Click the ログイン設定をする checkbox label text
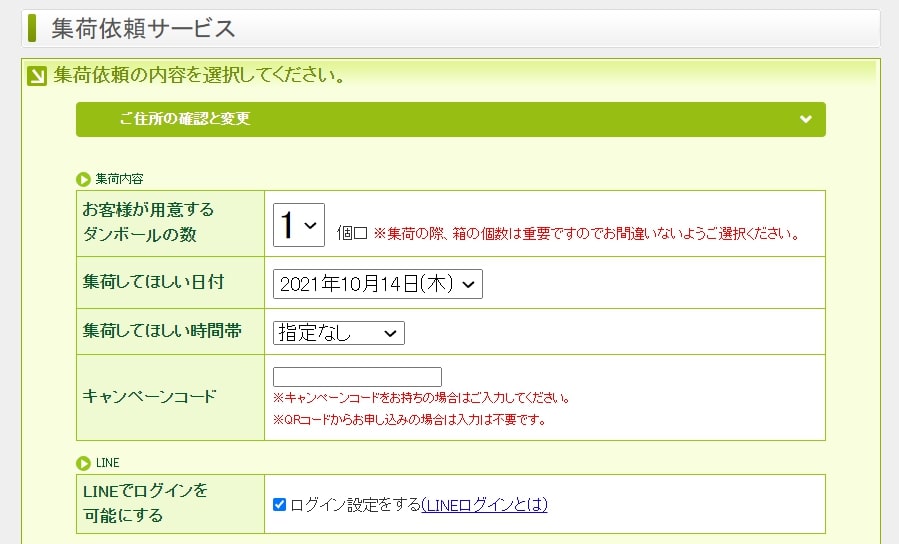The height and width of the screenshot is (544, 899). click(355, 505)
